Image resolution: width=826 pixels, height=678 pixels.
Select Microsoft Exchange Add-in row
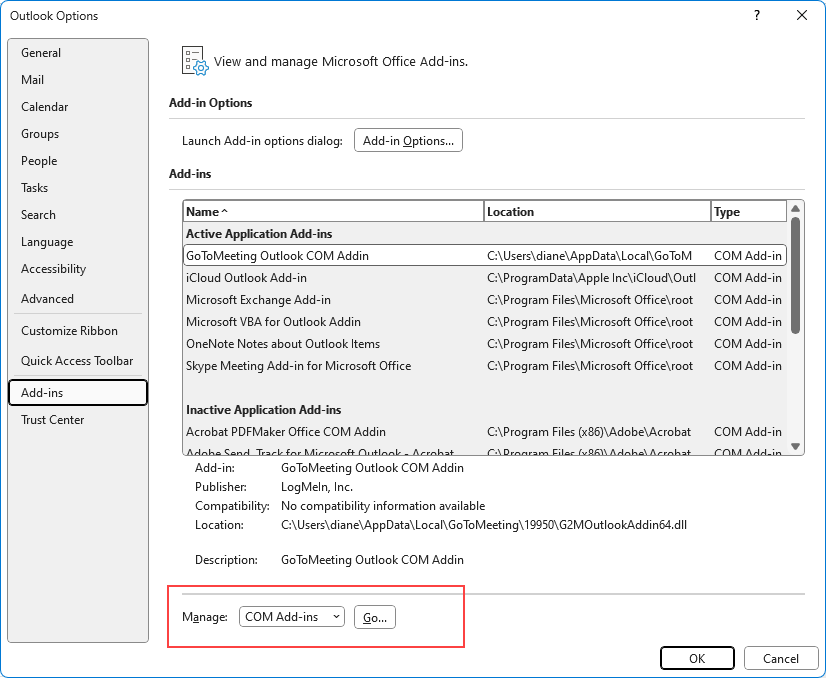485,300
